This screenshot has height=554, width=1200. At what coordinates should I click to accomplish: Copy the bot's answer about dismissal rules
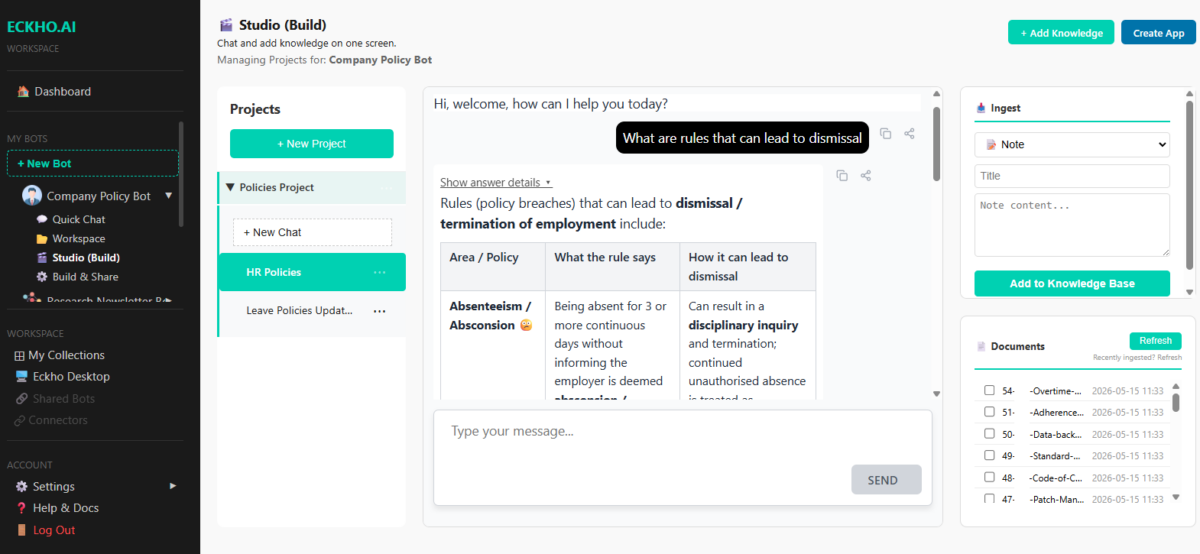tap(842, 175)
